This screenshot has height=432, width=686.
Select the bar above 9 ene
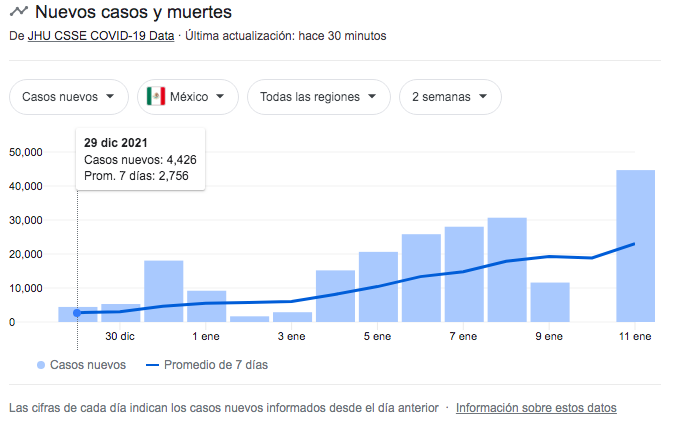pos(550,302)
